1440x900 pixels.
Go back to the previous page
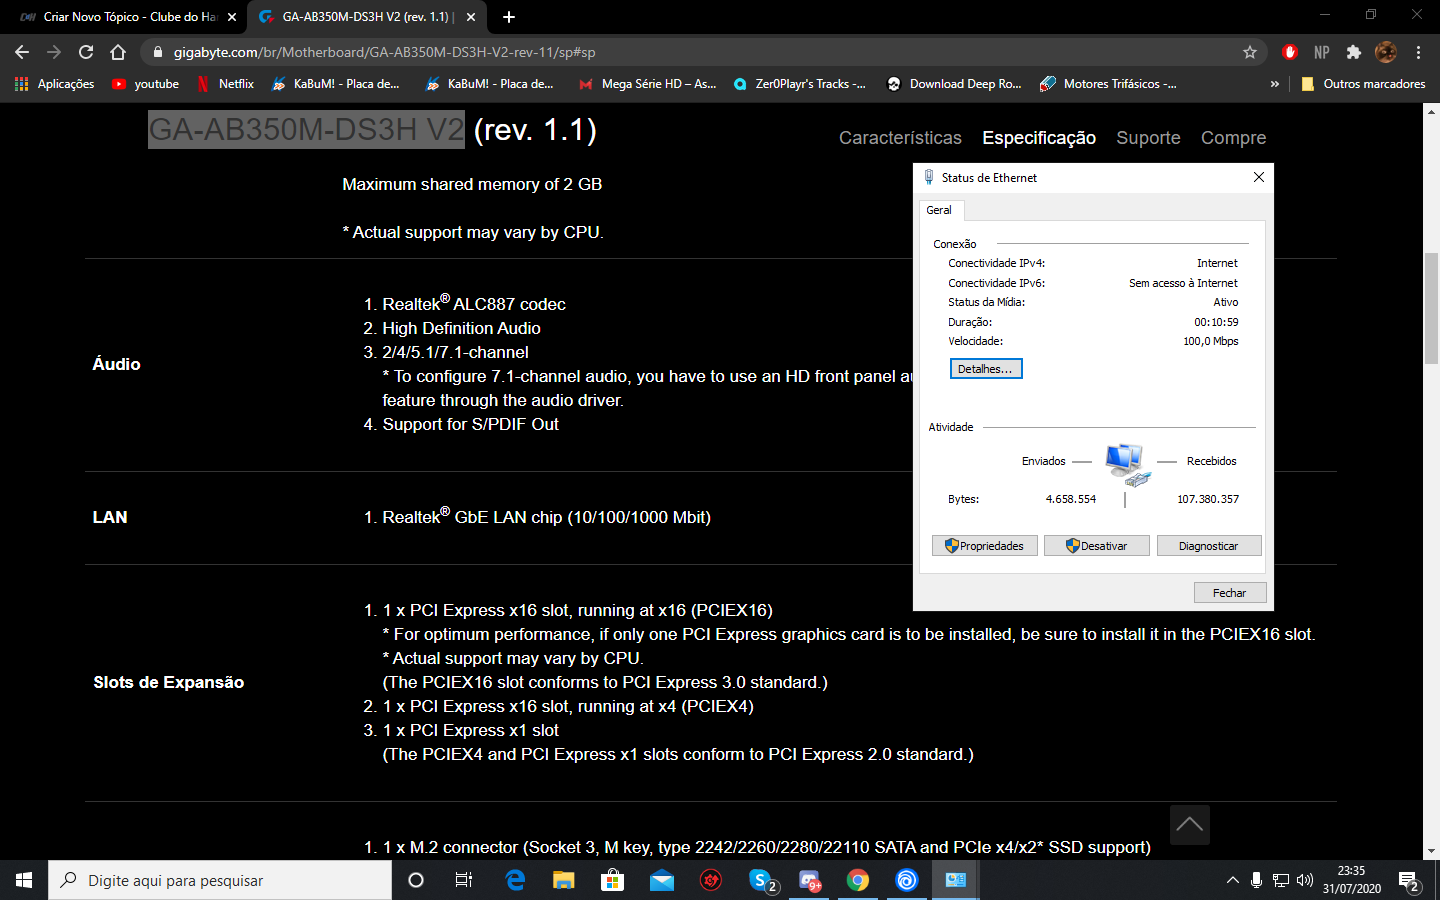(22, 52)
